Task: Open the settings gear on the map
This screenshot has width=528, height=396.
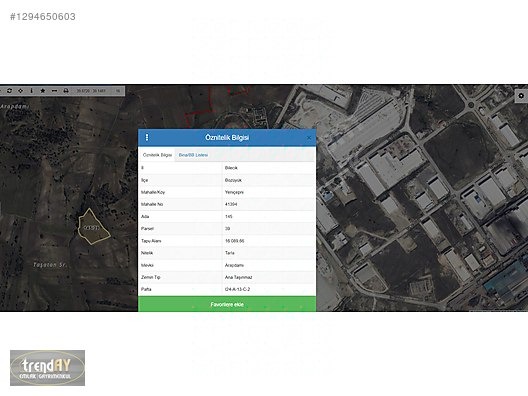Action: tap(521, 96)
